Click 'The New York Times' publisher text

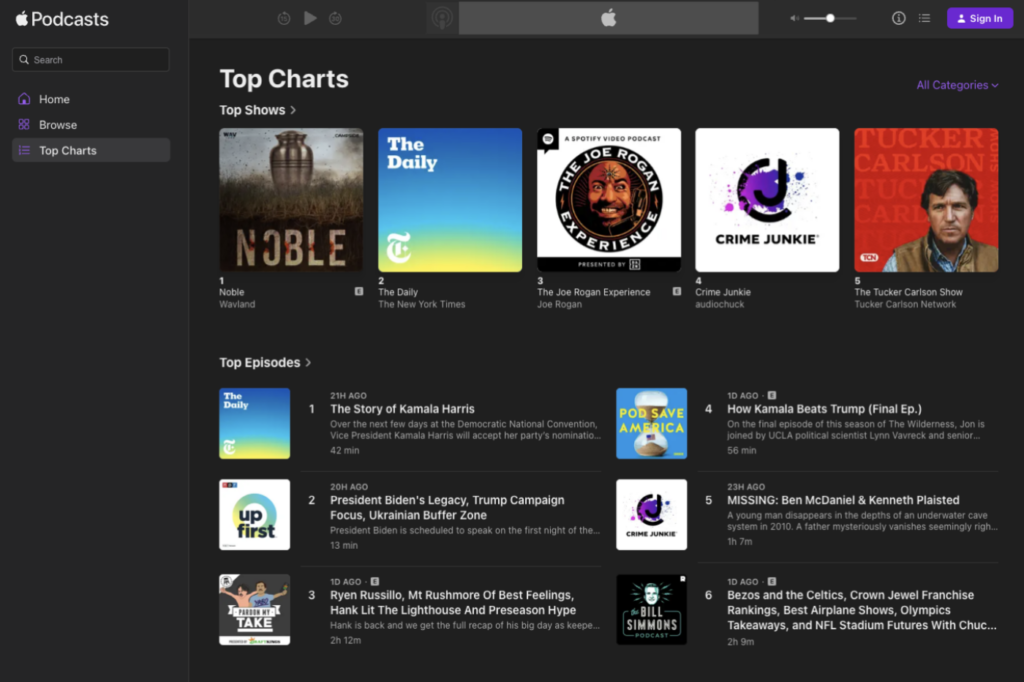(422, 304)
